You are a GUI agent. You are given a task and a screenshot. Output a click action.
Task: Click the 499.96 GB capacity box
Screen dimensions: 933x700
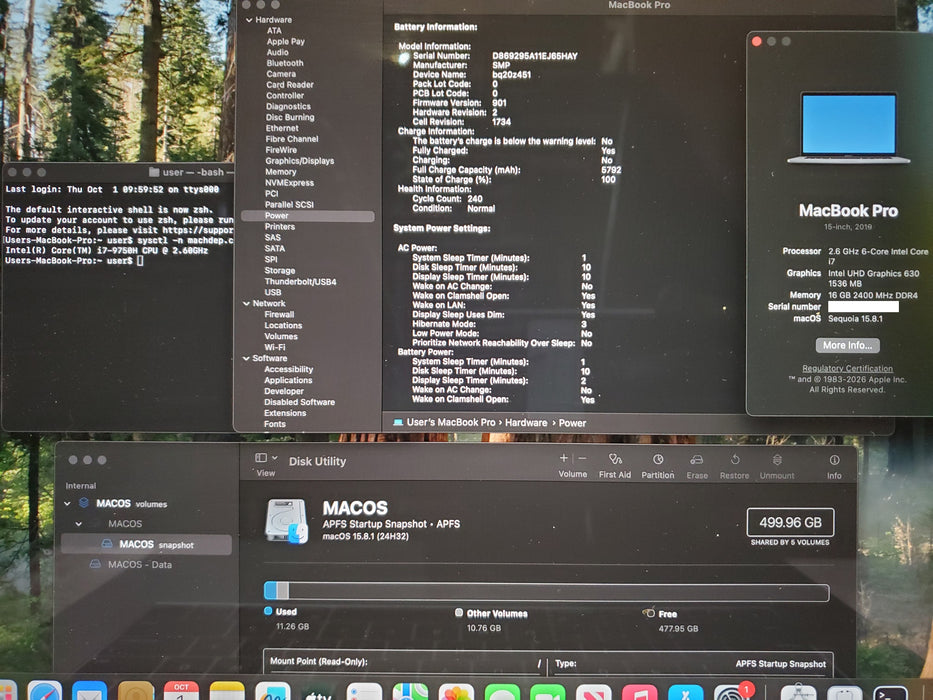[790, 522]
